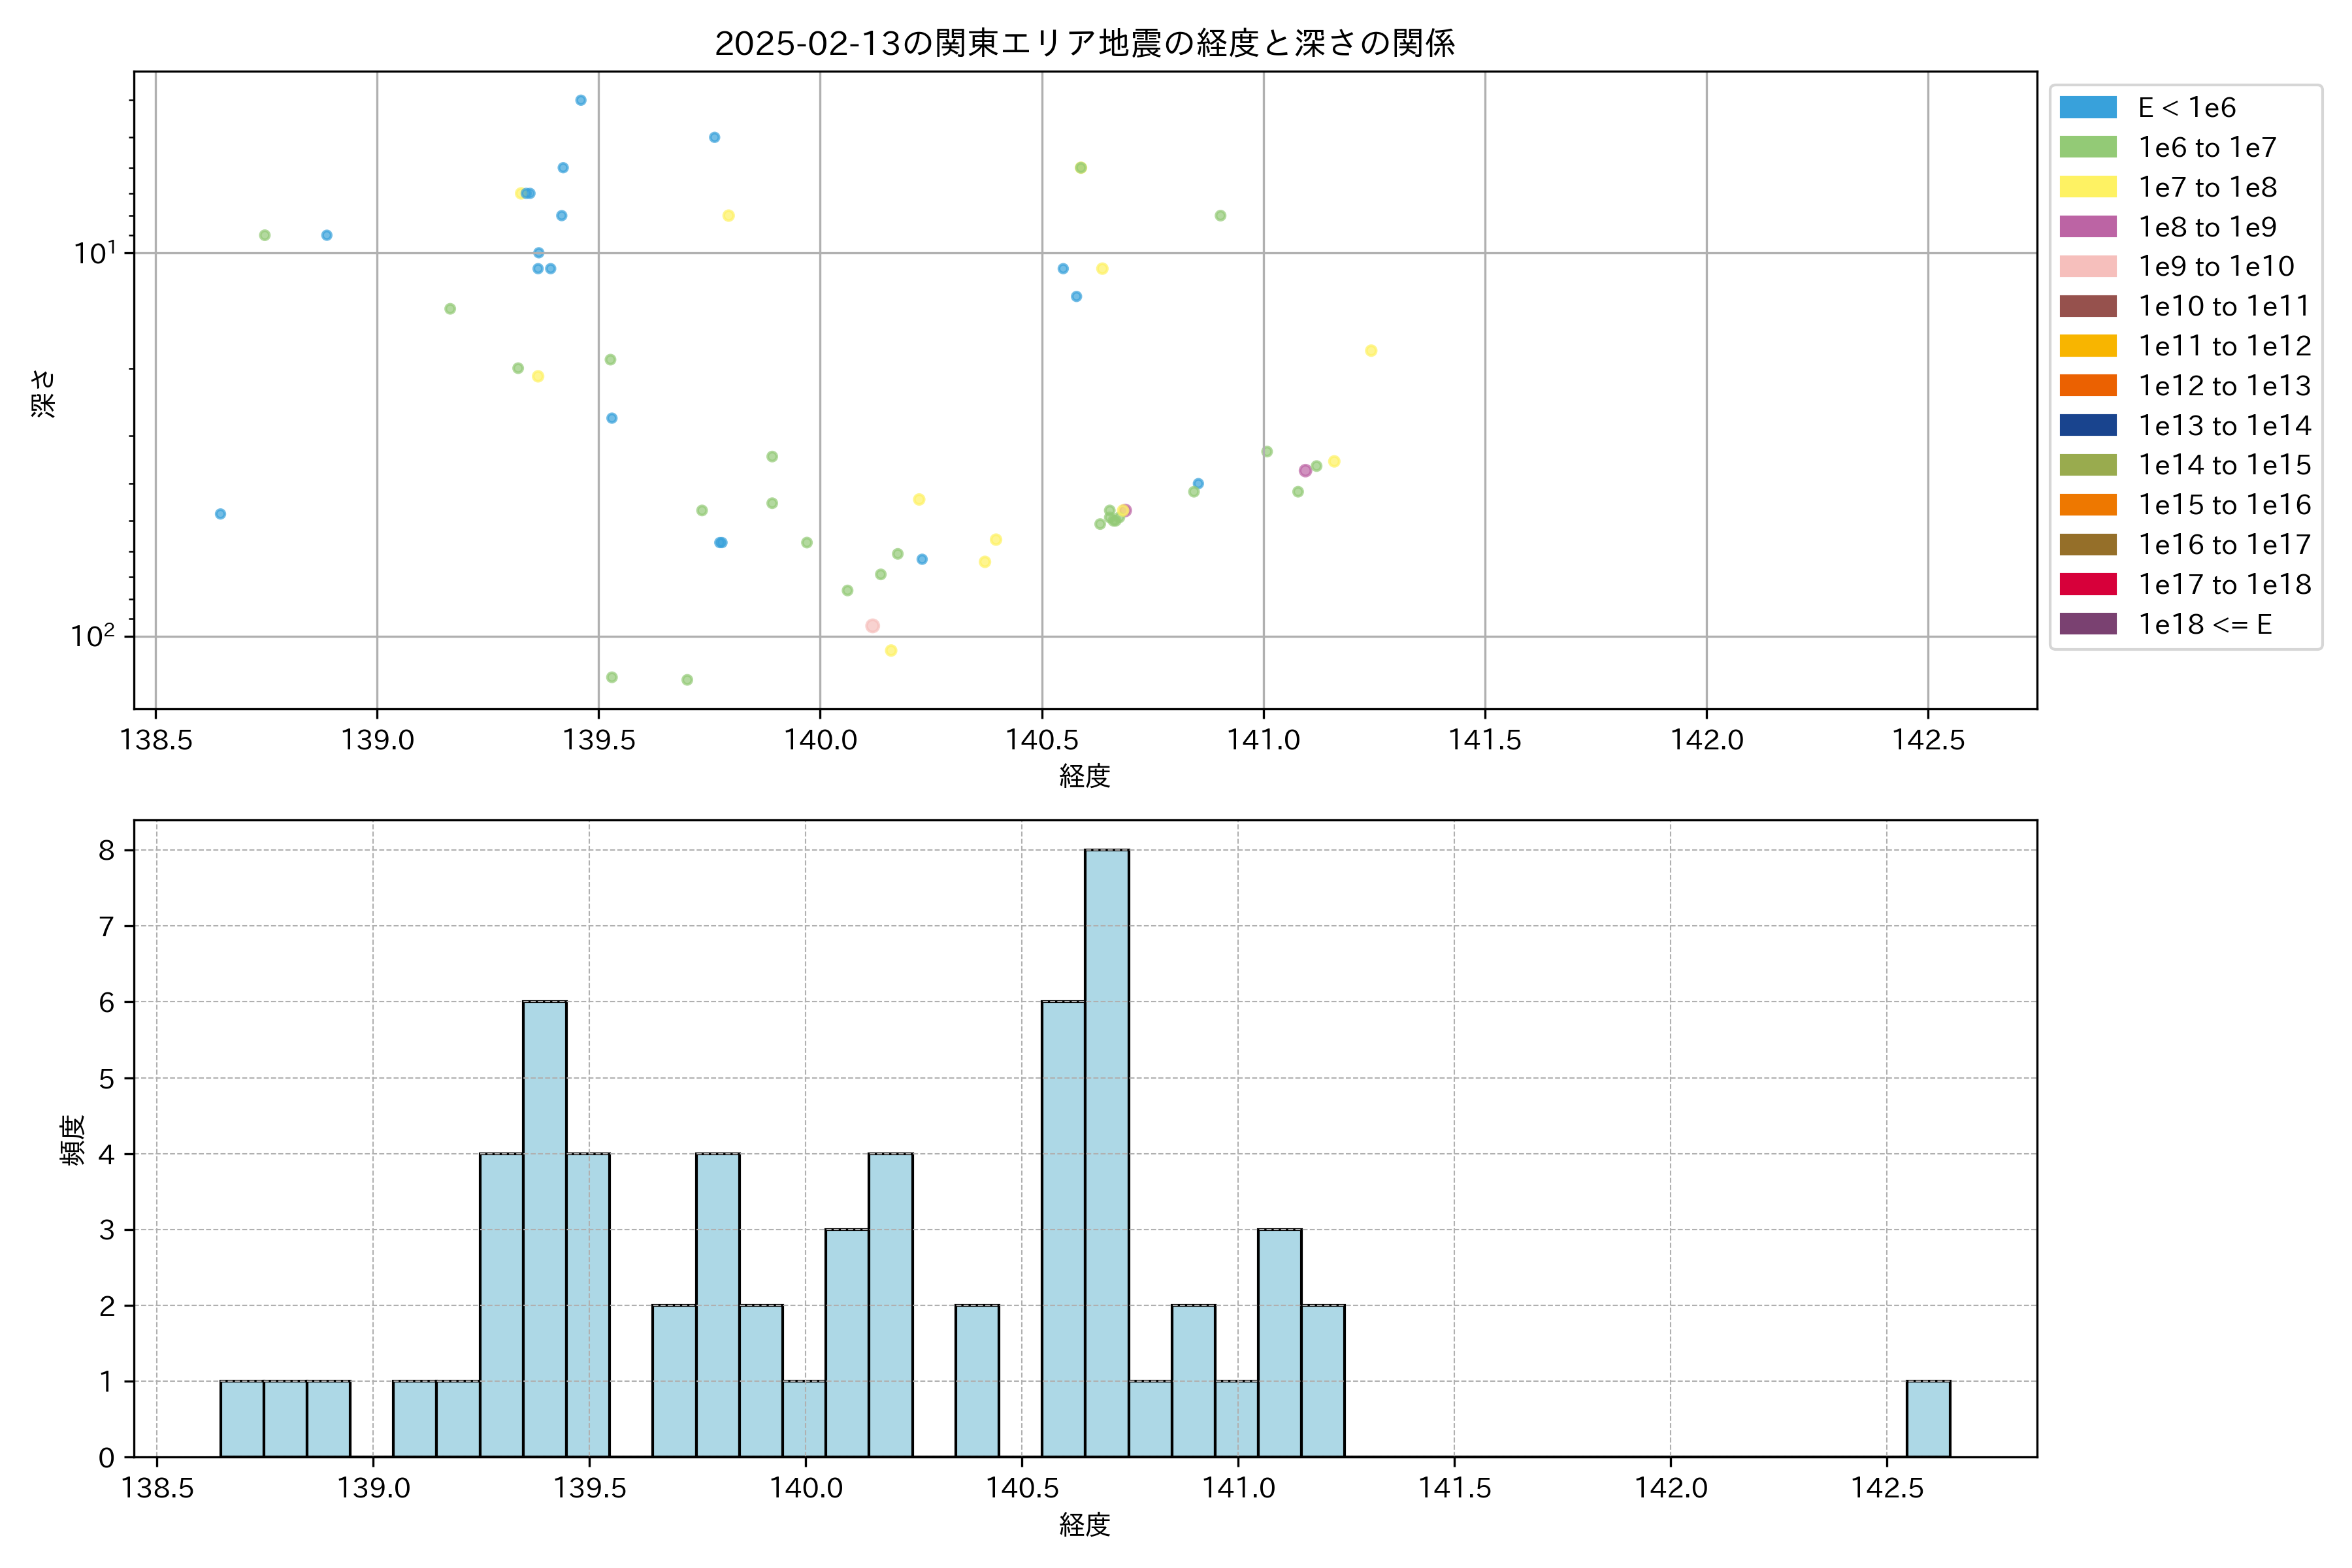Viewport: 2352px width, 1568px height.
Task: Click the navy 1e13 to 1e14 swatch
Action: 2088,426
